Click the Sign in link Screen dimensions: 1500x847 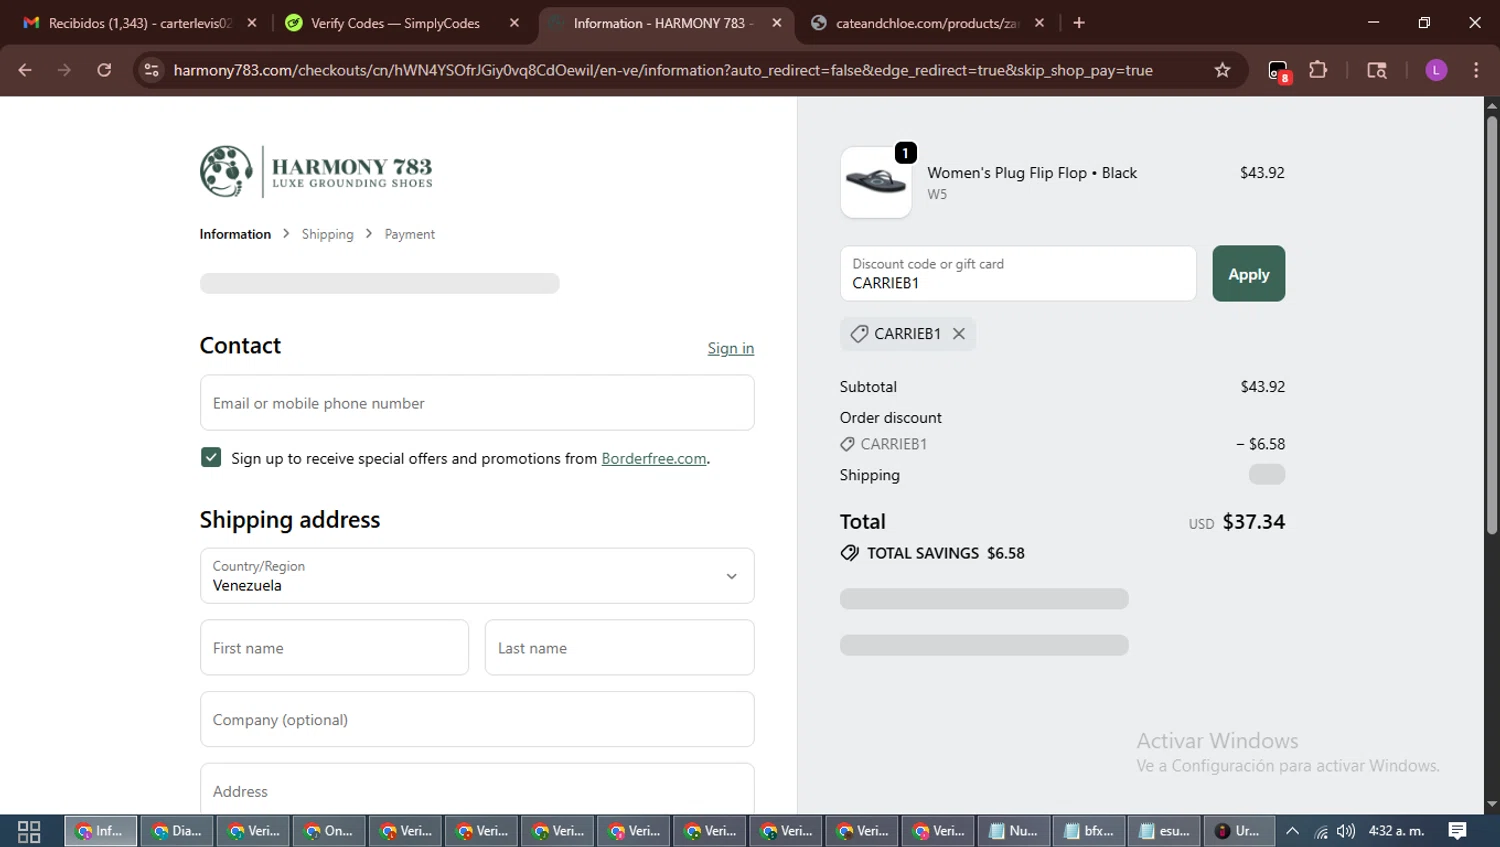[x=730, y=348]
